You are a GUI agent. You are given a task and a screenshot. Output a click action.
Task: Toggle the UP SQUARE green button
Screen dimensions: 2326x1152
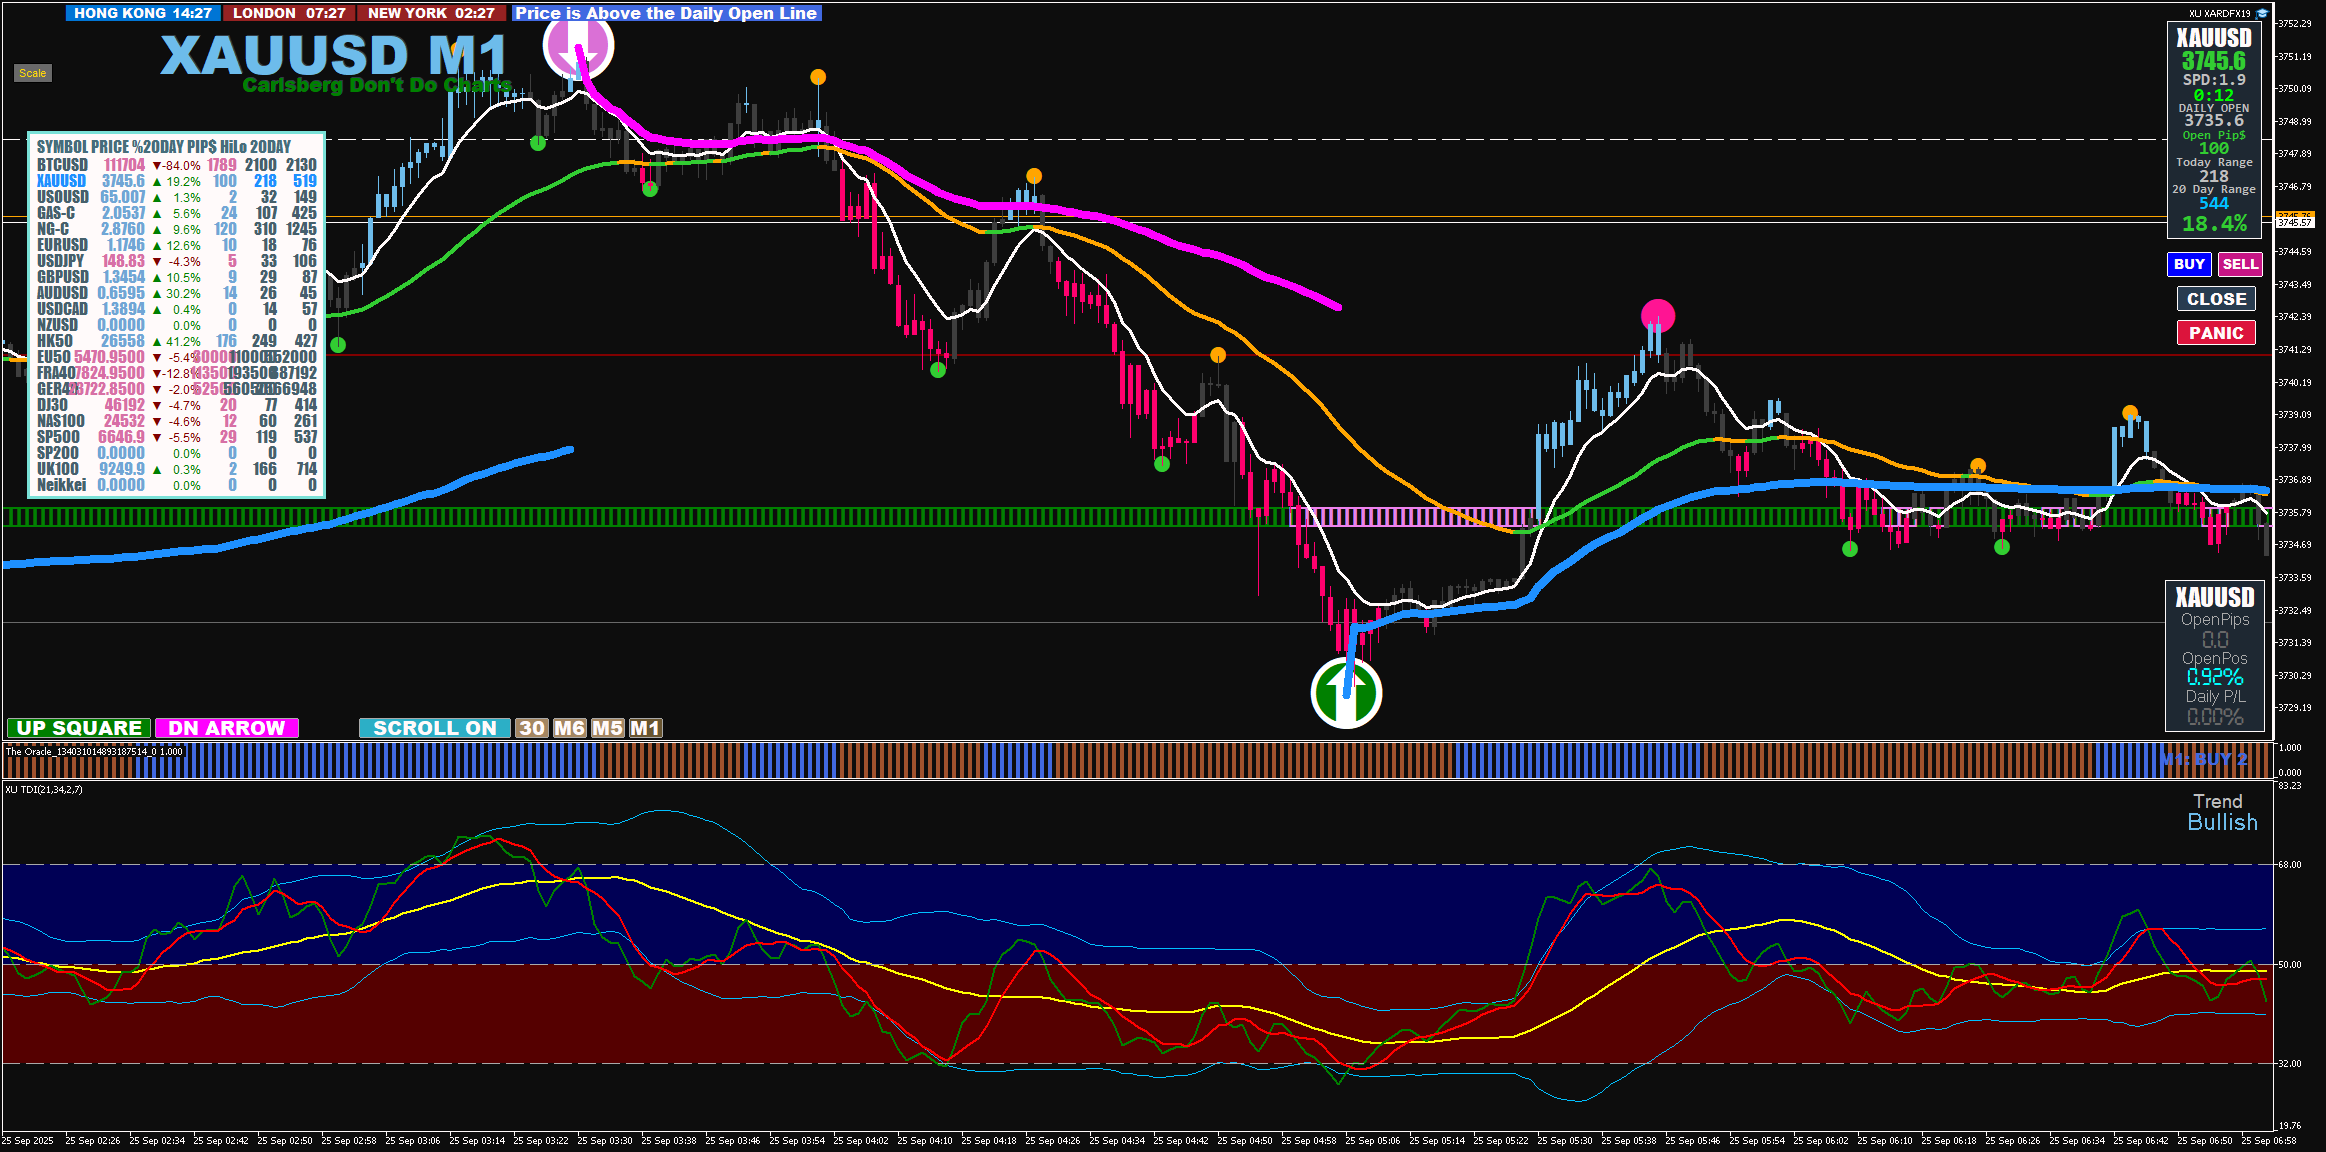click(x=79, y=728)
